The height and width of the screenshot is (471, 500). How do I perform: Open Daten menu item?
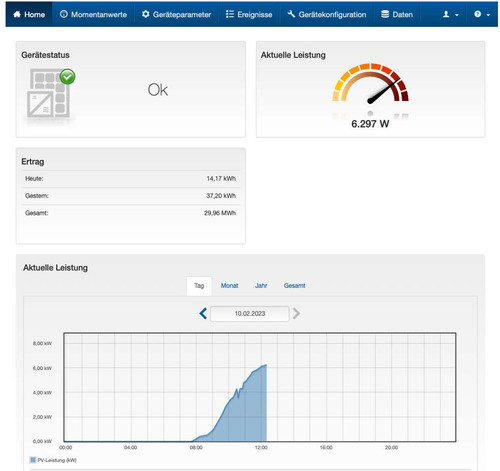(397, 14)
